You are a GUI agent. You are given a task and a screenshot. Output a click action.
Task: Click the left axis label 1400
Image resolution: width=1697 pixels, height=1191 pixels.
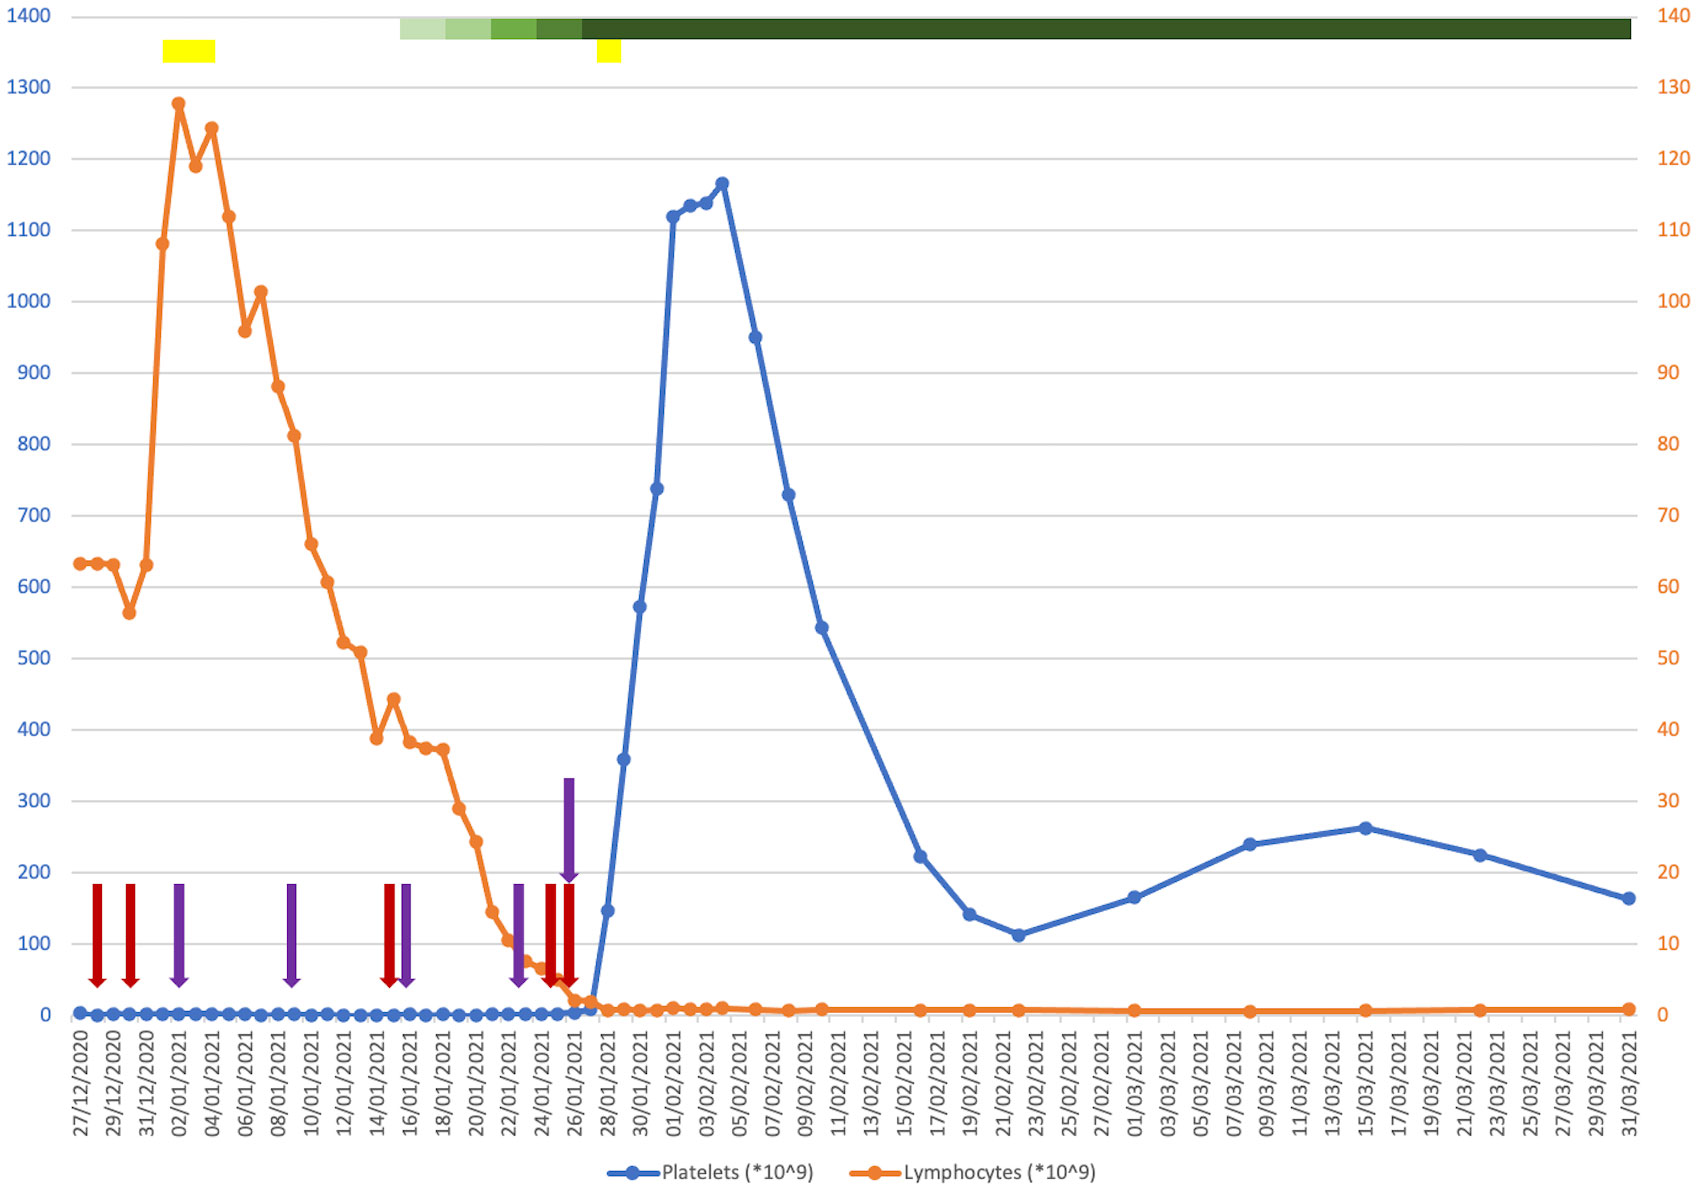[x=28, y=16]
